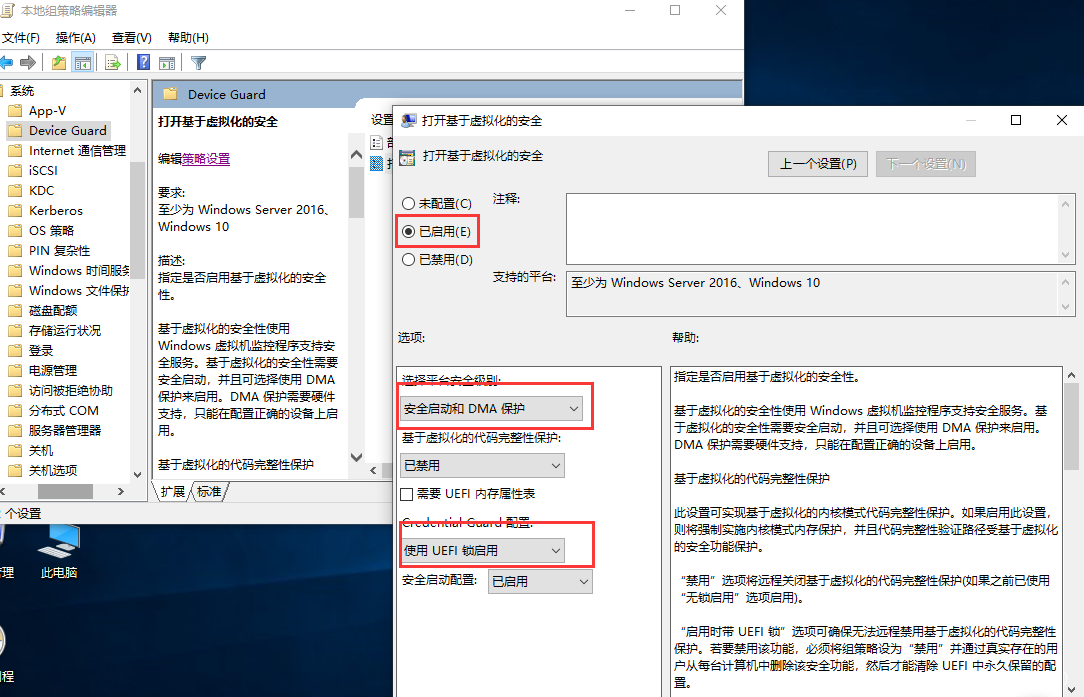The image size is (1084, 697).
Task: Select 分布式 COM tree item
Action: tap(64, 411)
